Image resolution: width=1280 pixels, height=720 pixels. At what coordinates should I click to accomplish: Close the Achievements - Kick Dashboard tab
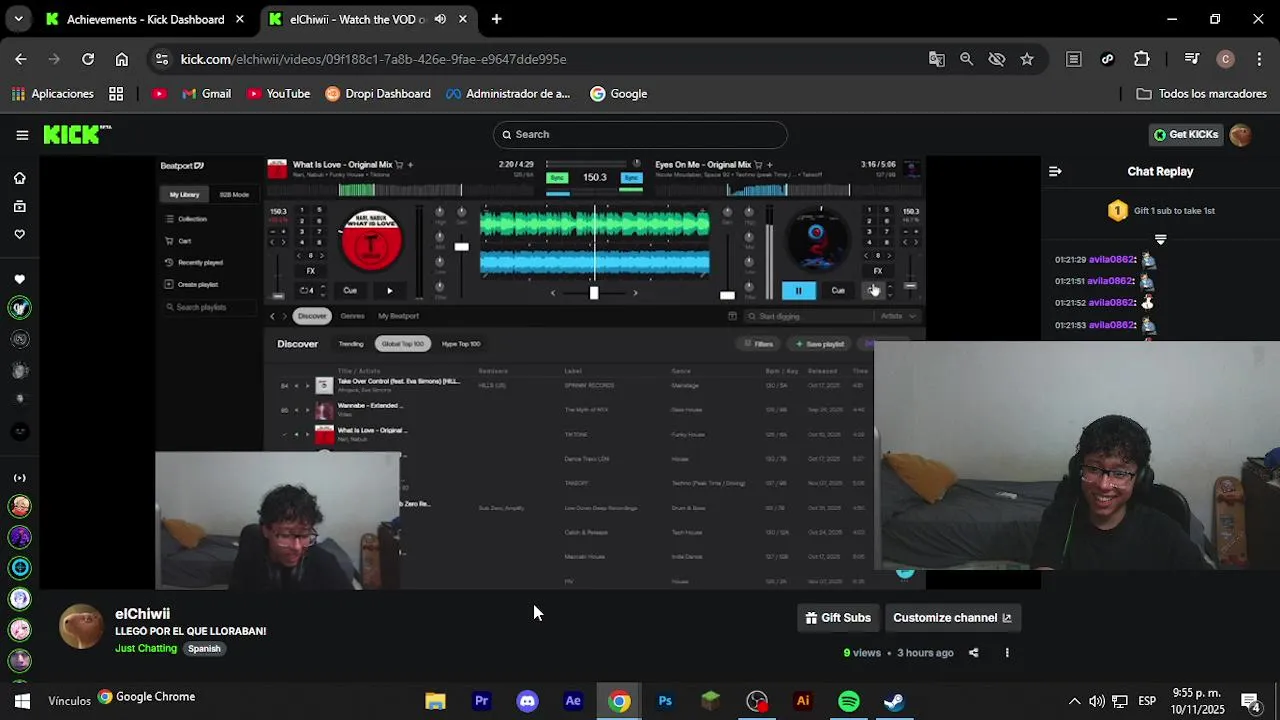[x=240, y=19]
